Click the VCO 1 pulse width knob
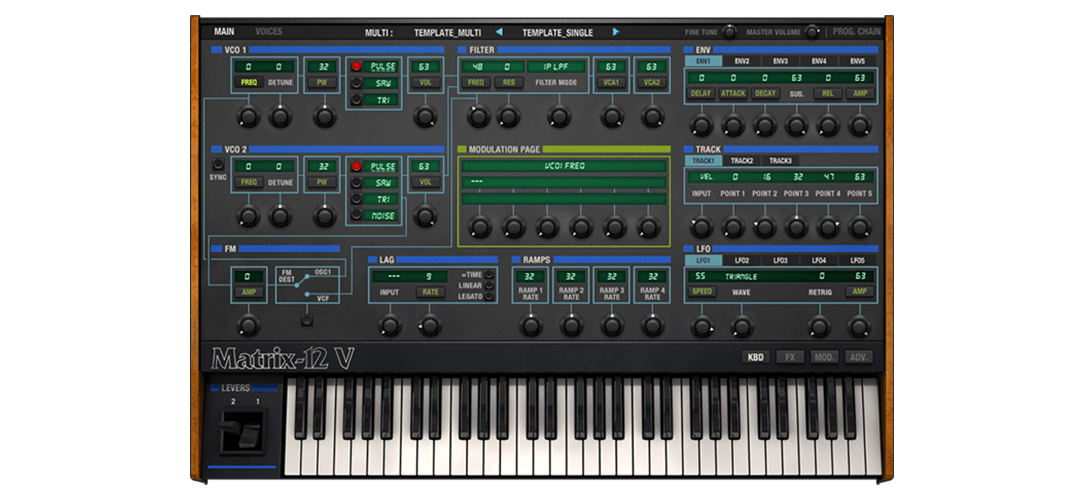The image size is (1084, 500). click(324, 117)
